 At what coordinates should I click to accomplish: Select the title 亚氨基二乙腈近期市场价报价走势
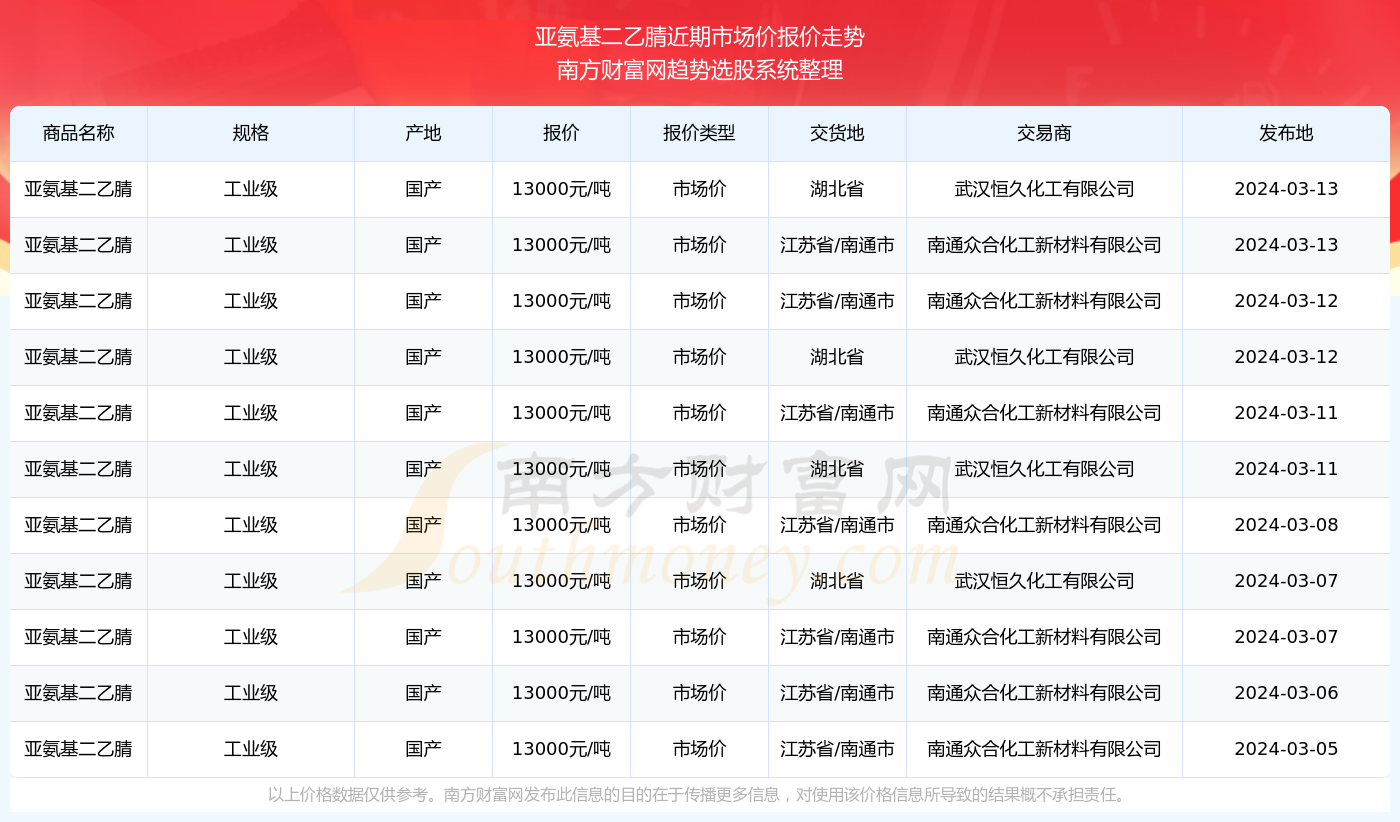(x=700, y=38)
